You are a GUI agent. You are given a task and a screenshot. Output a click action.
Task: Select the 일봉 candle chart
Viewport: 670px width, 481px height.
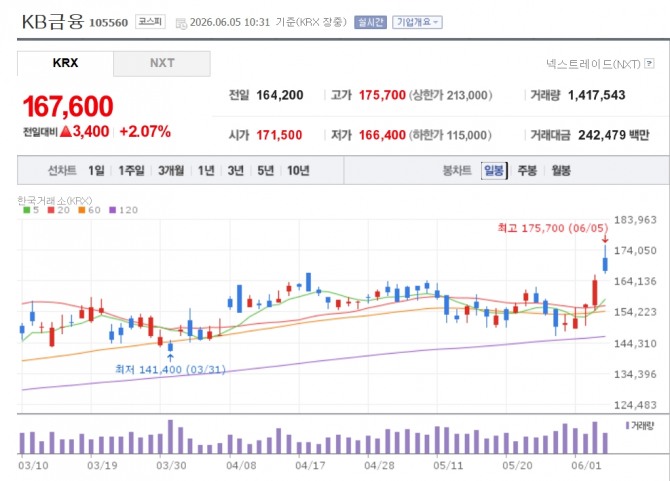[x=494, y=171]
